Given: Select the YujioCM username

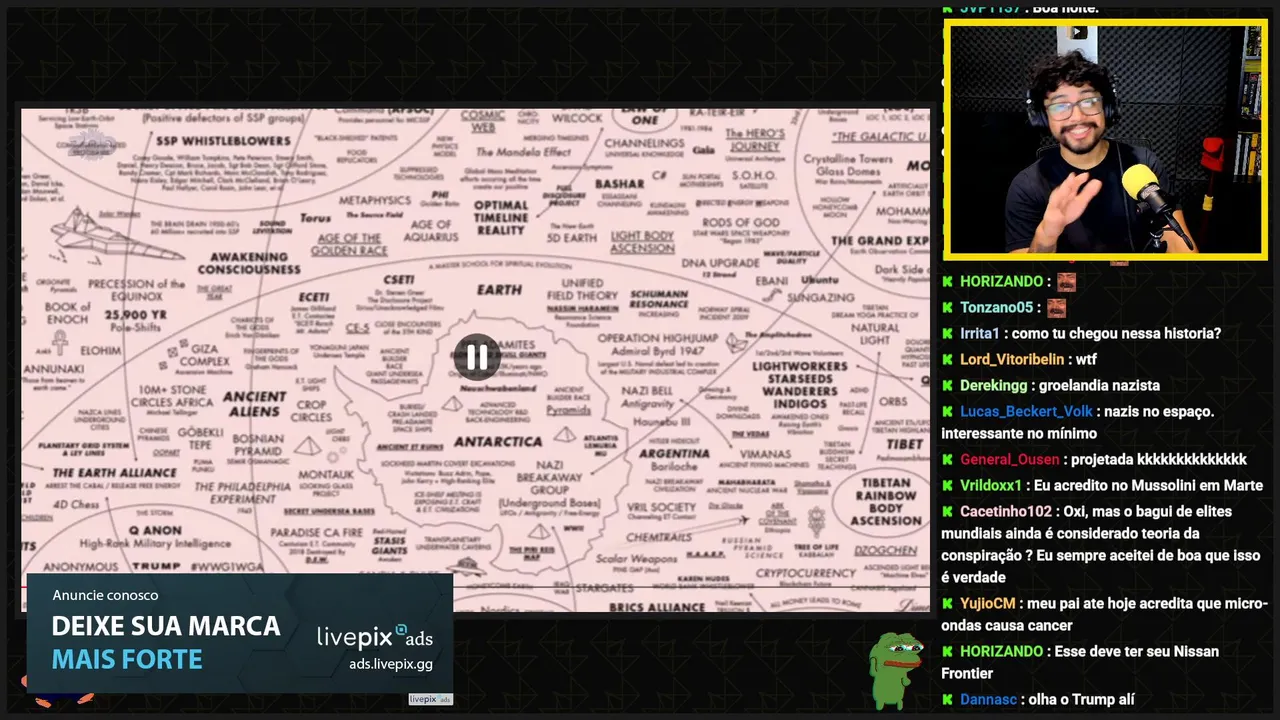Looking at the screenshot, I should coord(988,603).
